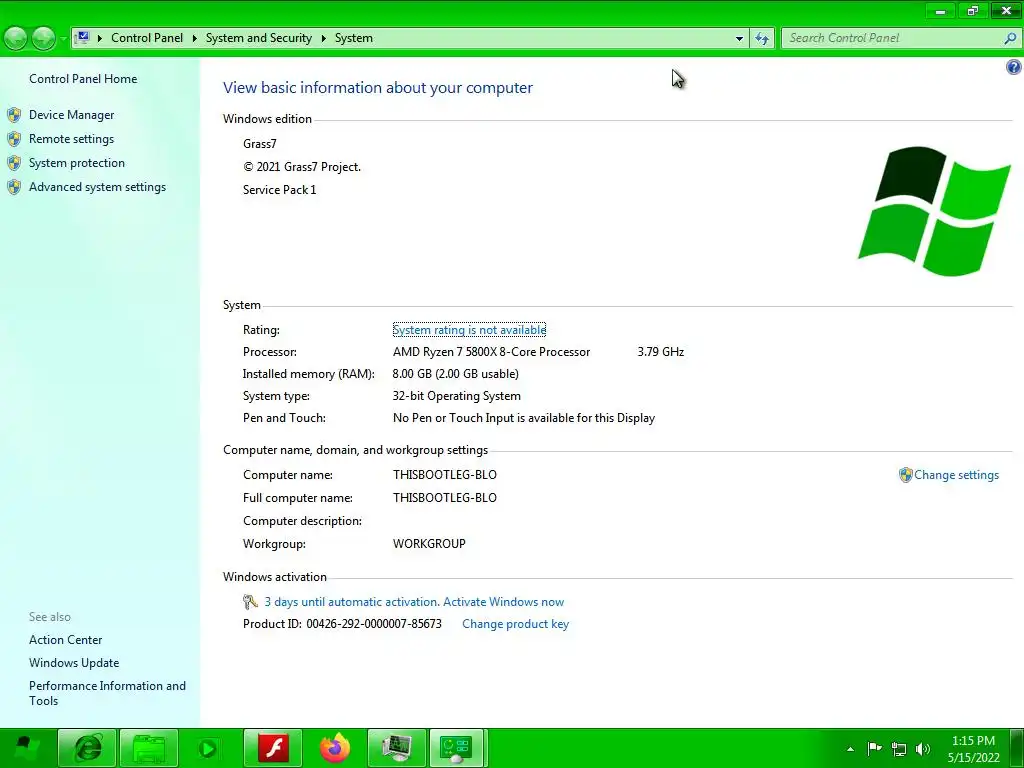Click the shield icon next to Change settings
This screenshot has height=768, width=1024.
[x=905, y=475]
